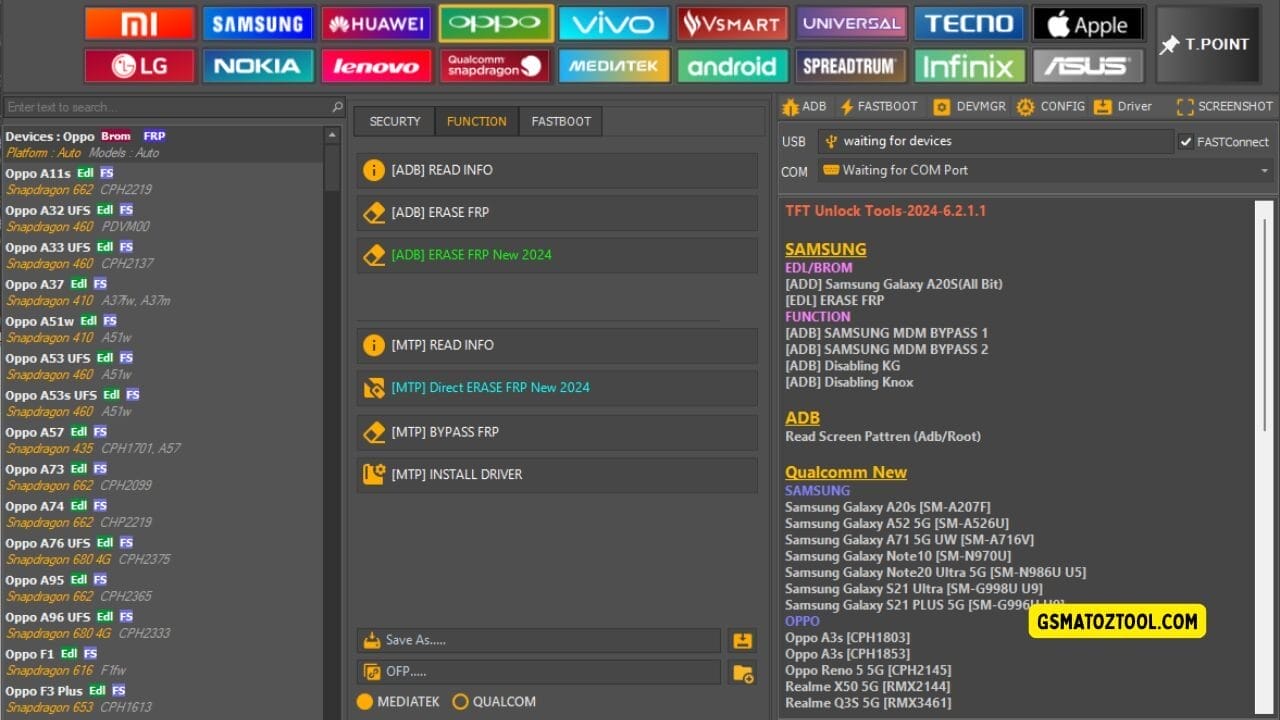Open the FASTBOOT tab
This screenshot has height=720, width=1280.
click(x=560, y=121)
